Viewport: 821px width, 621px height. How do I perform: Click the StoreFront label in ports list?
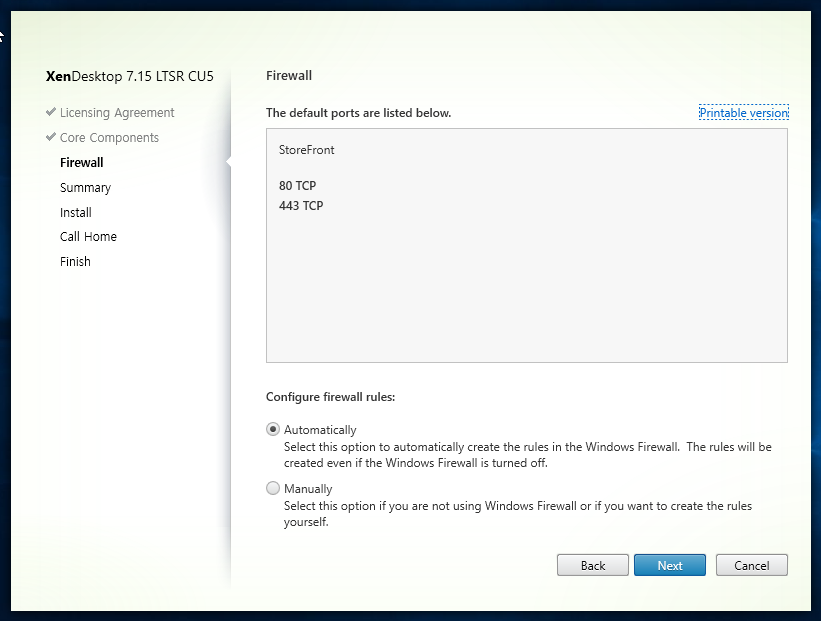[306, 150]
